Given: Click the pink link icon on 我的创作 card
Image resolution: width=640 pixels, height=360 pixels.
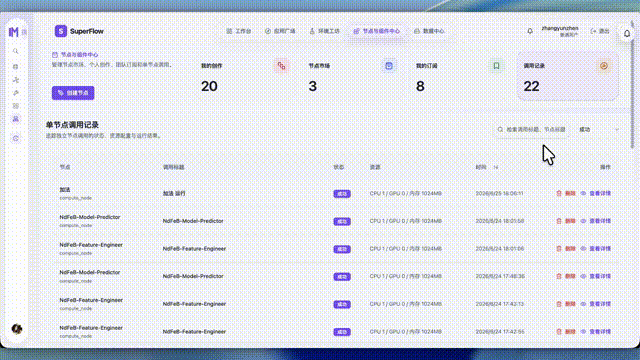Looking at the screenshot, I should click(281, 66).
